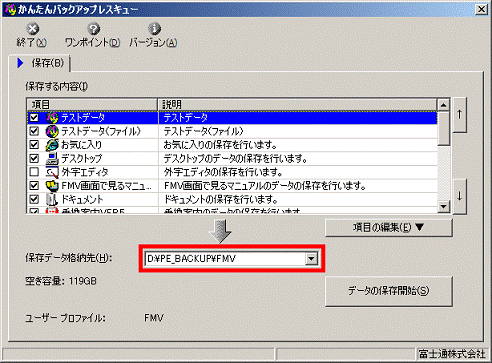
Task: Click the description 'お気に入りの保存を行います。'
Action: [x=220, y=145]
